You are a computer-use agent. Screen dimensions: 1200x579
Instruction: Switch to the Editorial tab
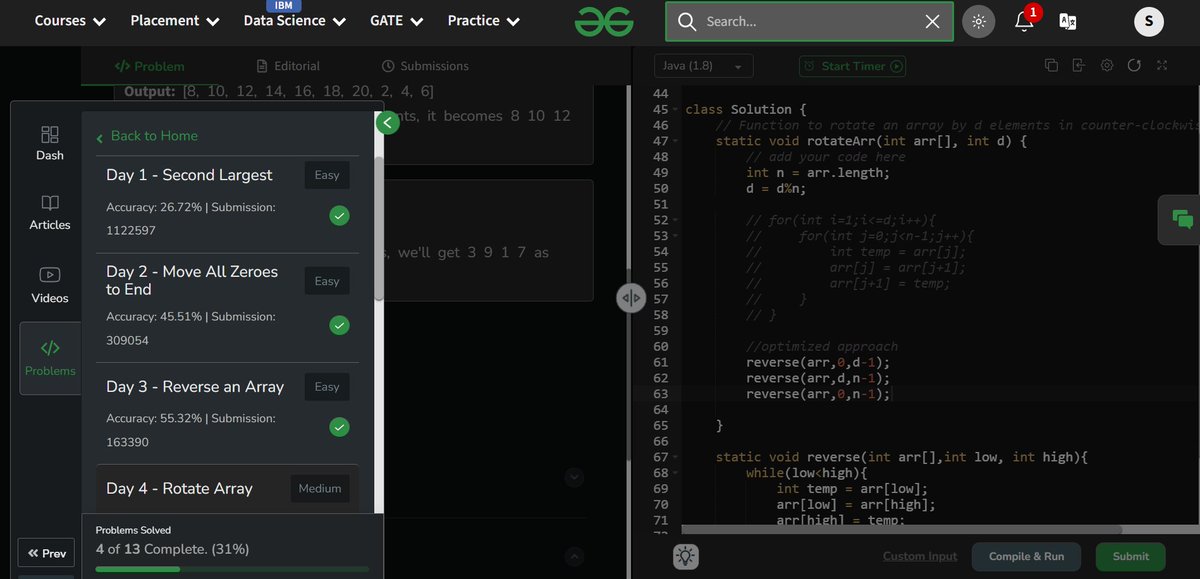(288, 66)
